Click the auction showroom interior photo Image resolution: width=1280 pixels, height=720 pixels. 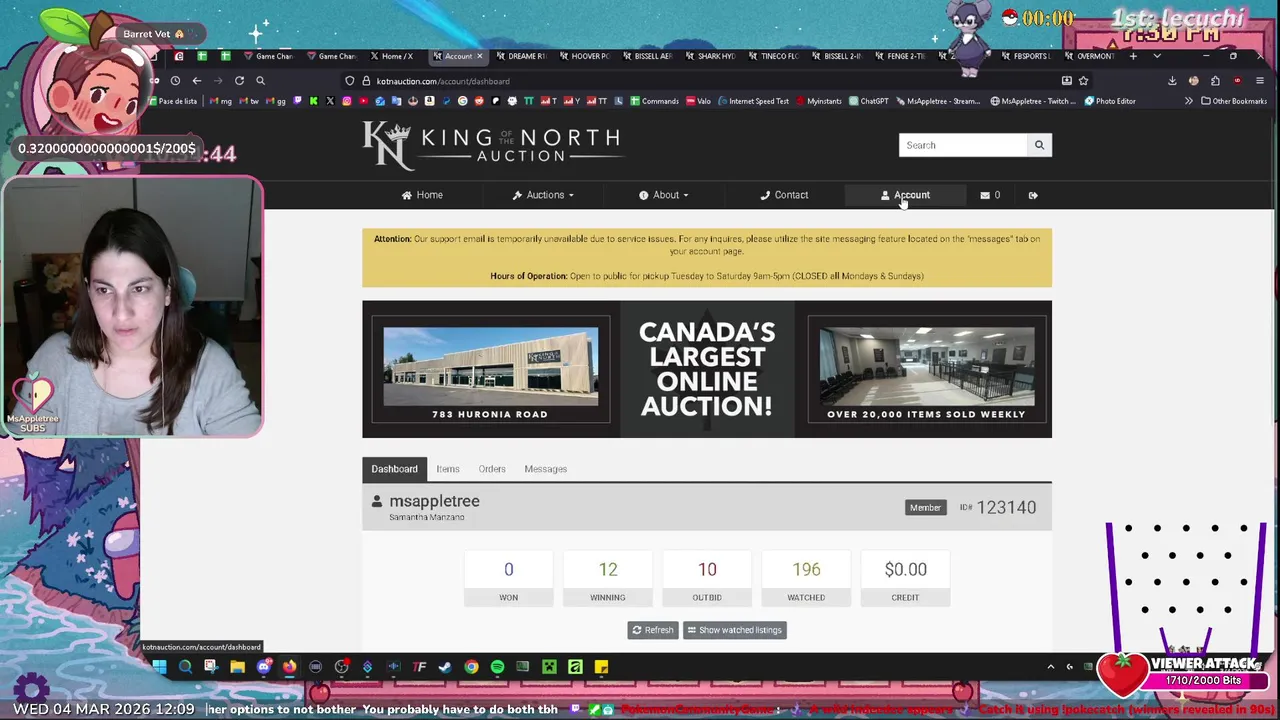[926, 366]
